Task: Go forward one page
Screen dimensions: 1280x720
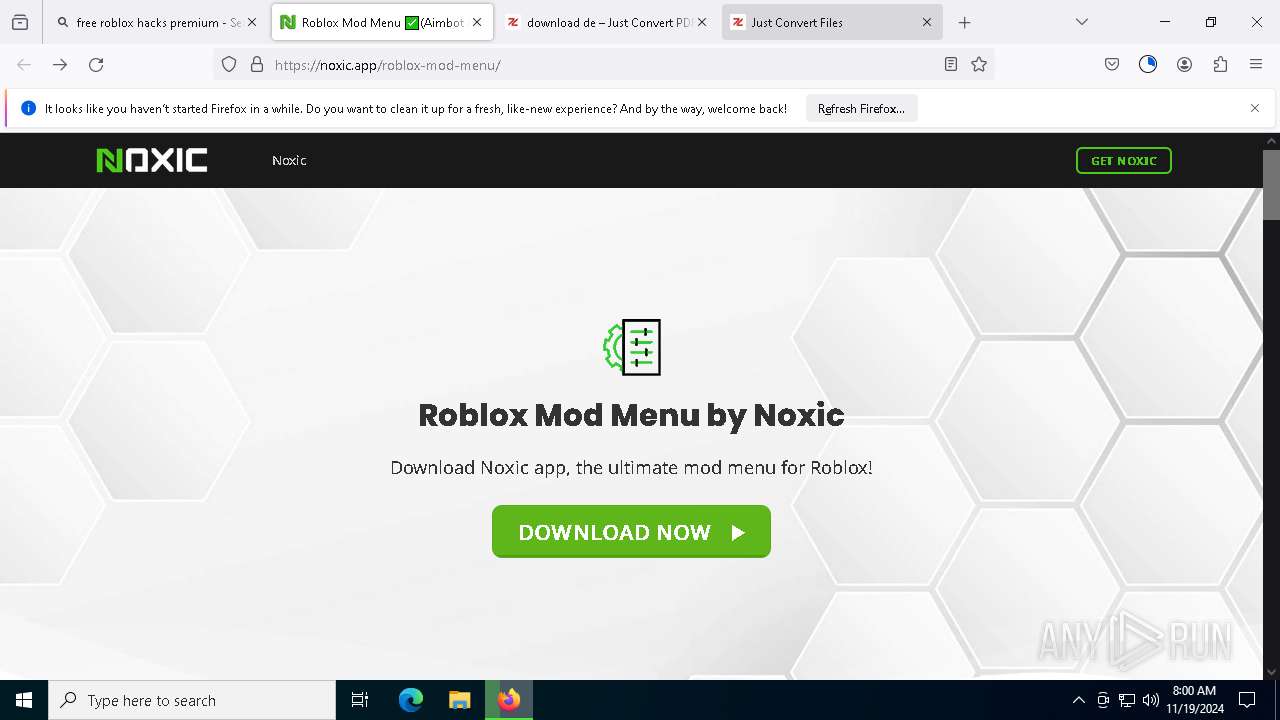Action: [60, 64]
